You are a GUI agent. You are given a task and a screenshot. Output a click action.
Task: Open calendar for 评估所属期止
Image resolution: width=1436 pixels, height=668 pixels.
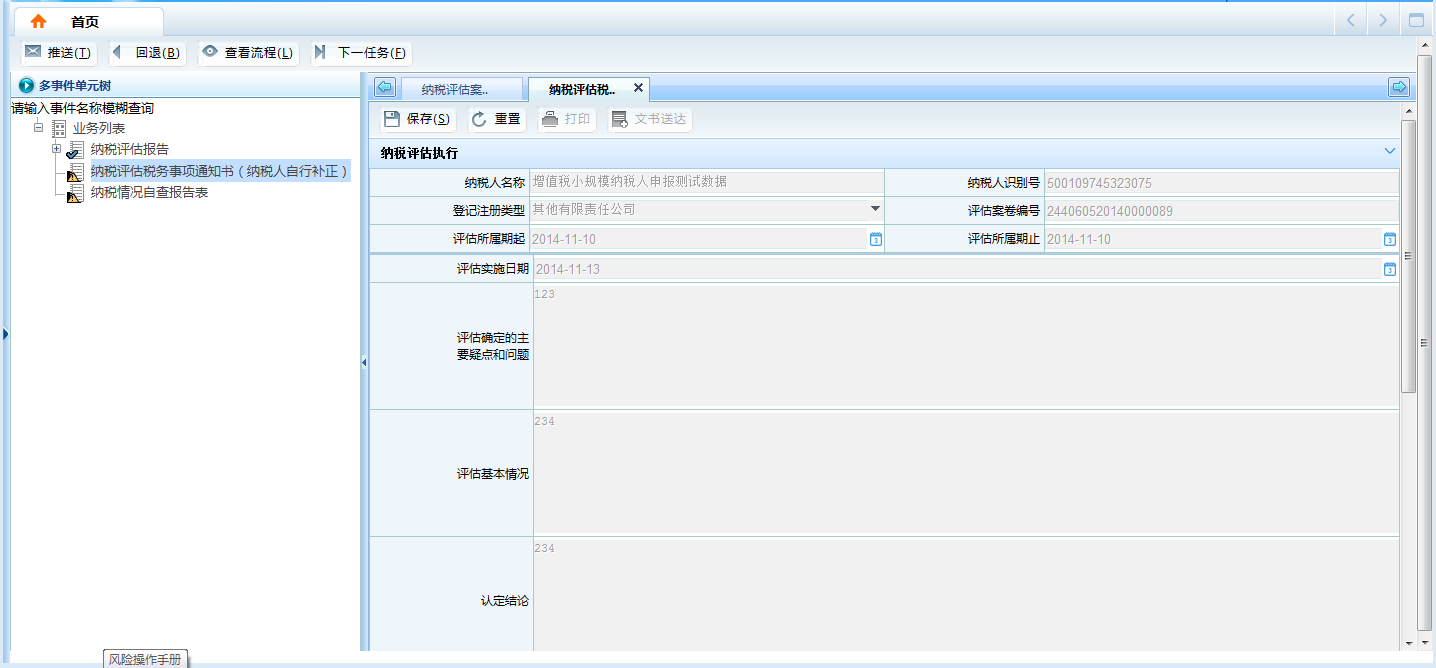1389,239
